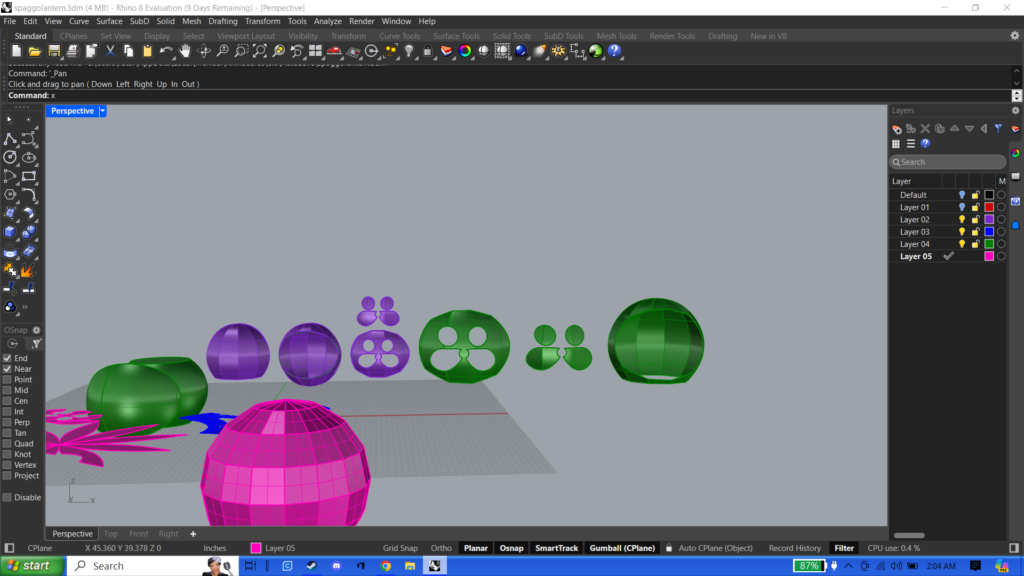Enable the Mid osnap checkbox
The height and width of the screenshot is (576, 1024).
7,390
